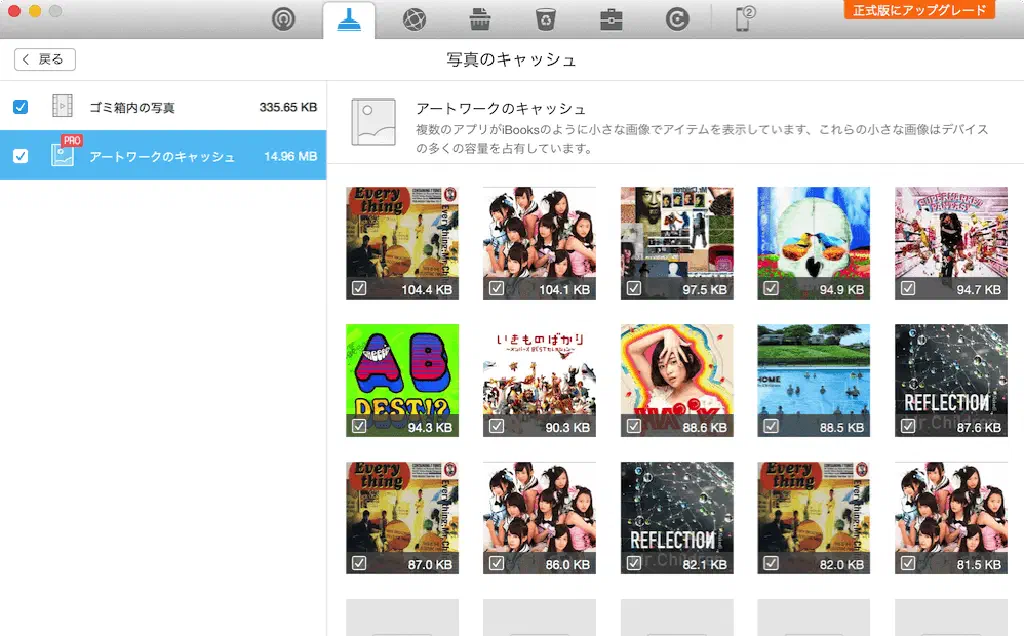The image size is (1024, 636).
Task: Open the connected devices phone icon
Action: (745, 19)
